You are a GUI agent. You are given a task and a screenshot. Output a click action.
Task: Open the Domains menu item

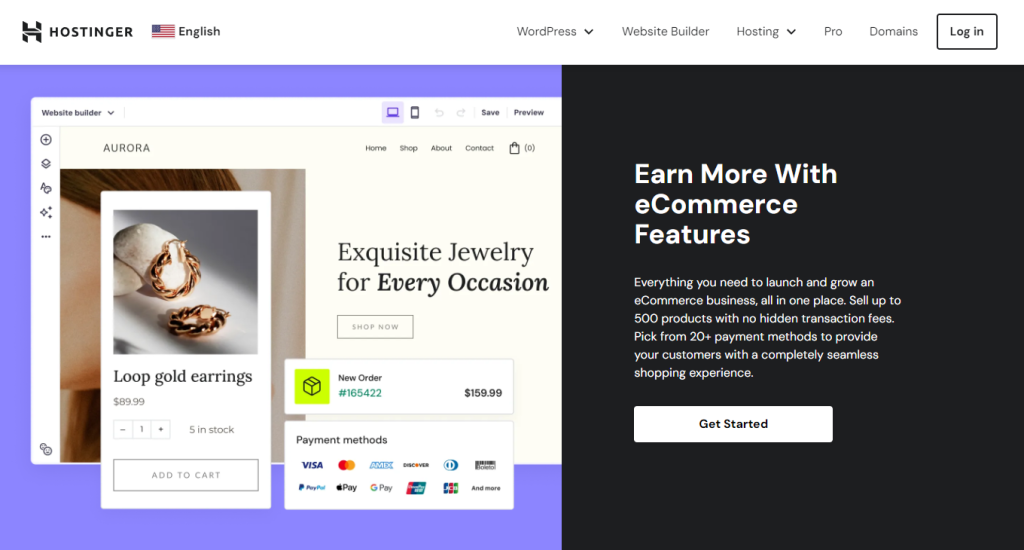(893, 32)
